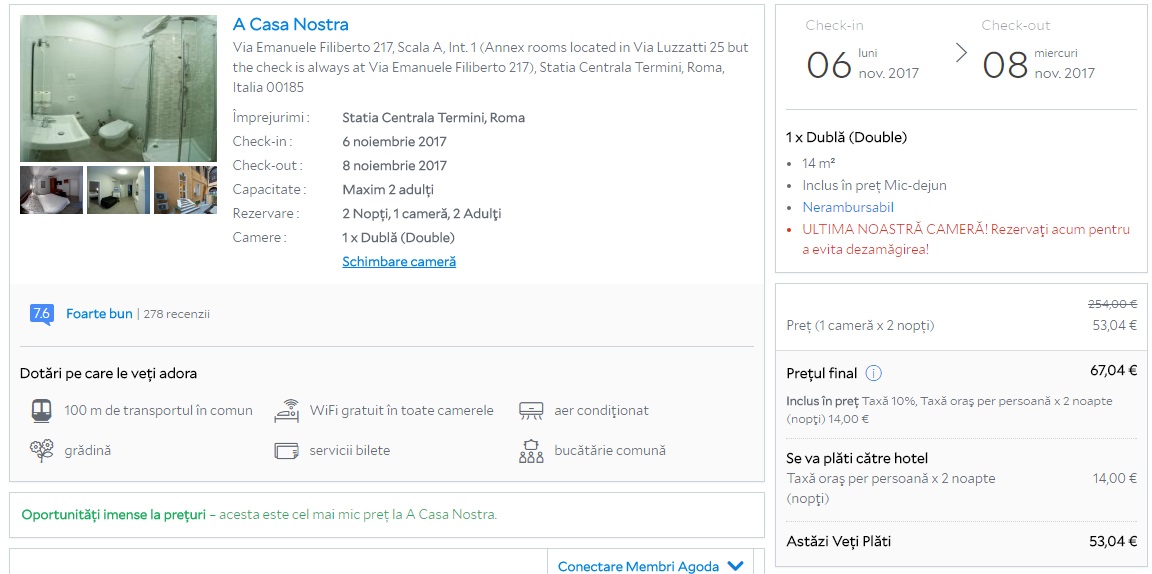Click the check-out date 08 nov. 2017
1152x574 pixels.
coord(1038,64)
